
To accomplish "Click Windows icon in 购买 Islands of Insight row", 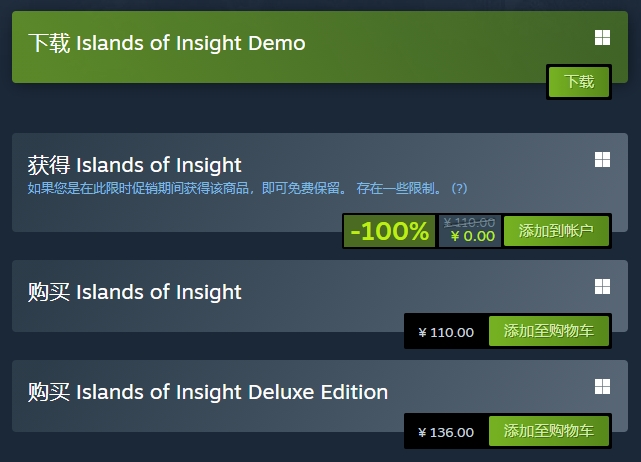I will click(602, 287).
